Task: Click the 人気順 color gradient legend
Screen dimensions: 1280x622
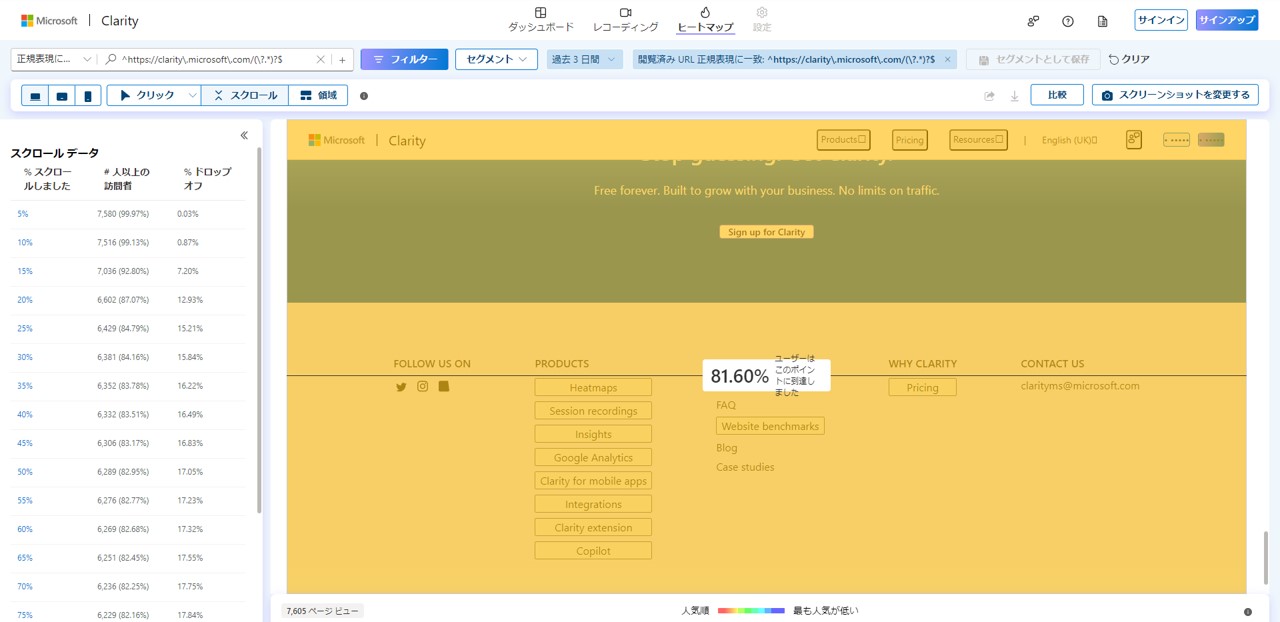Action: [751, 610]
